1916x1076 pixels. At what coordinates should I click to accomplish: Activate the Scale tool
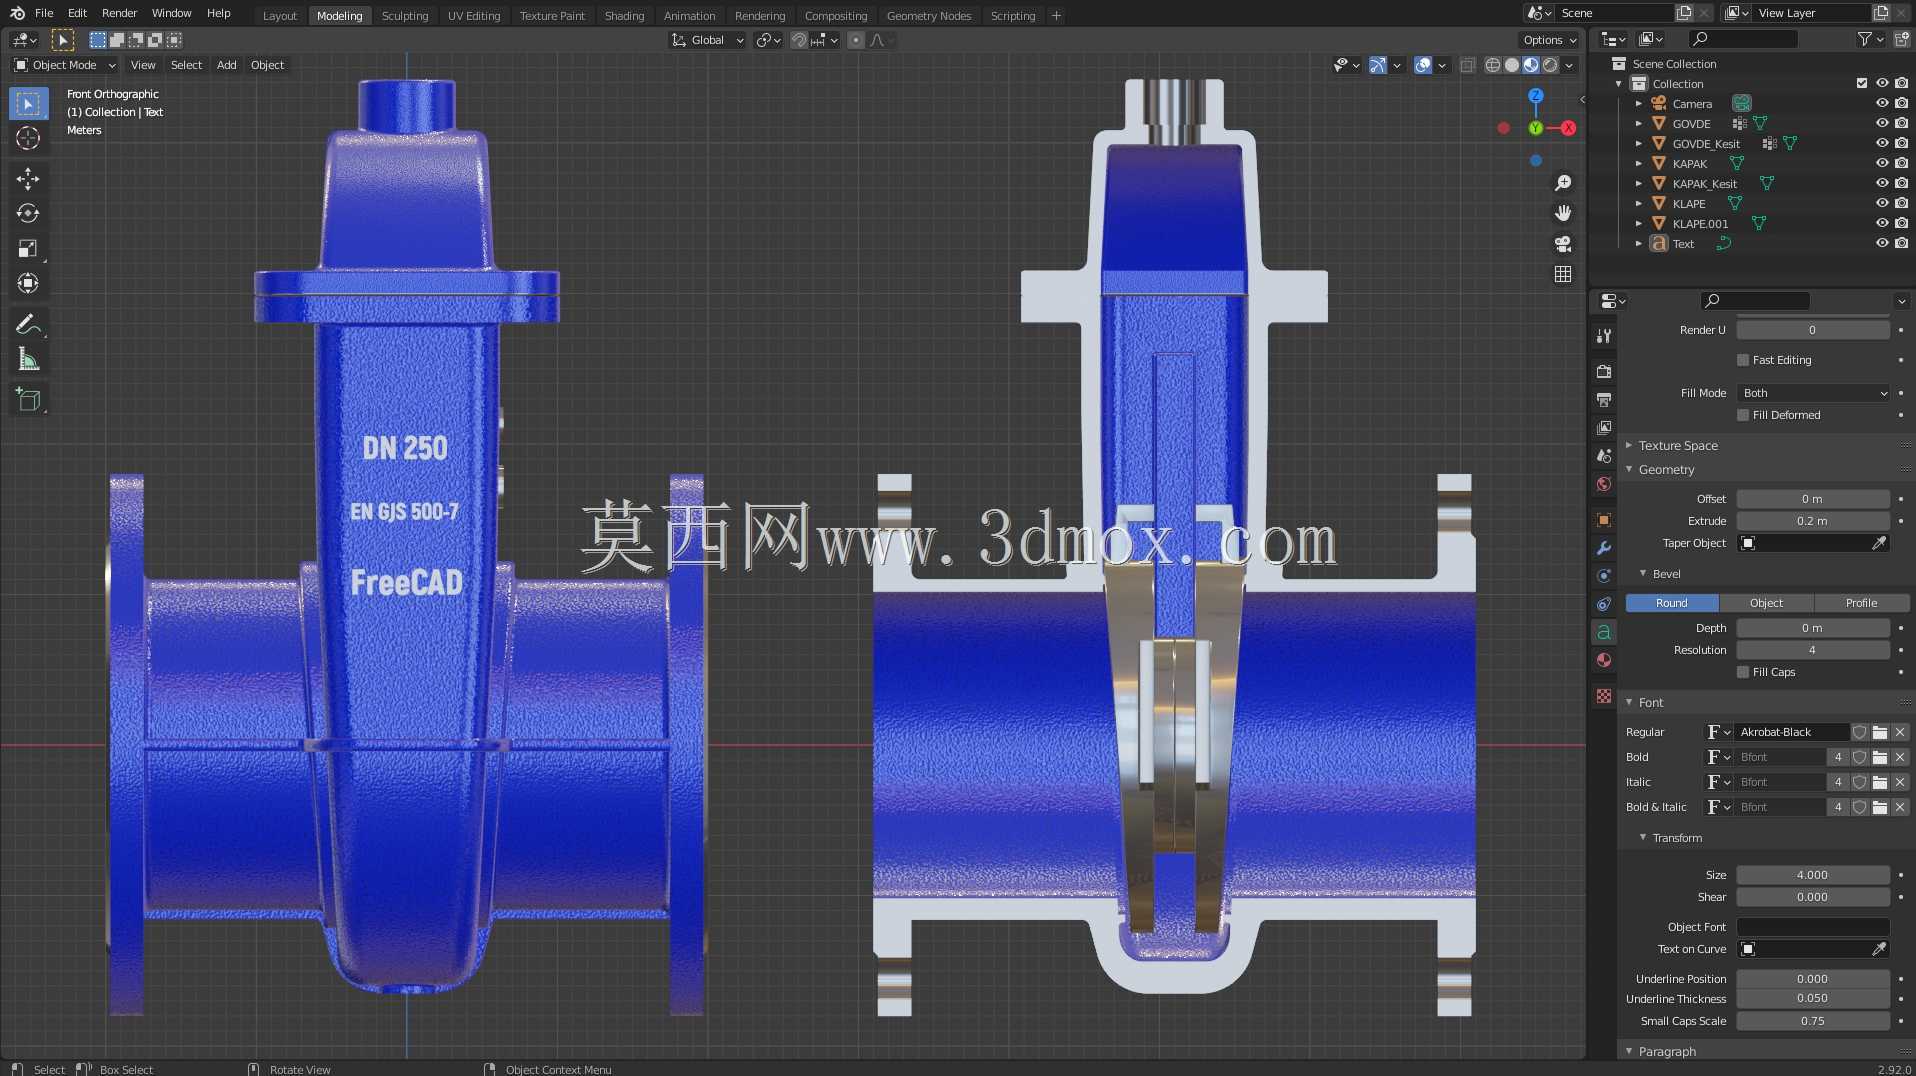(28, 248)
